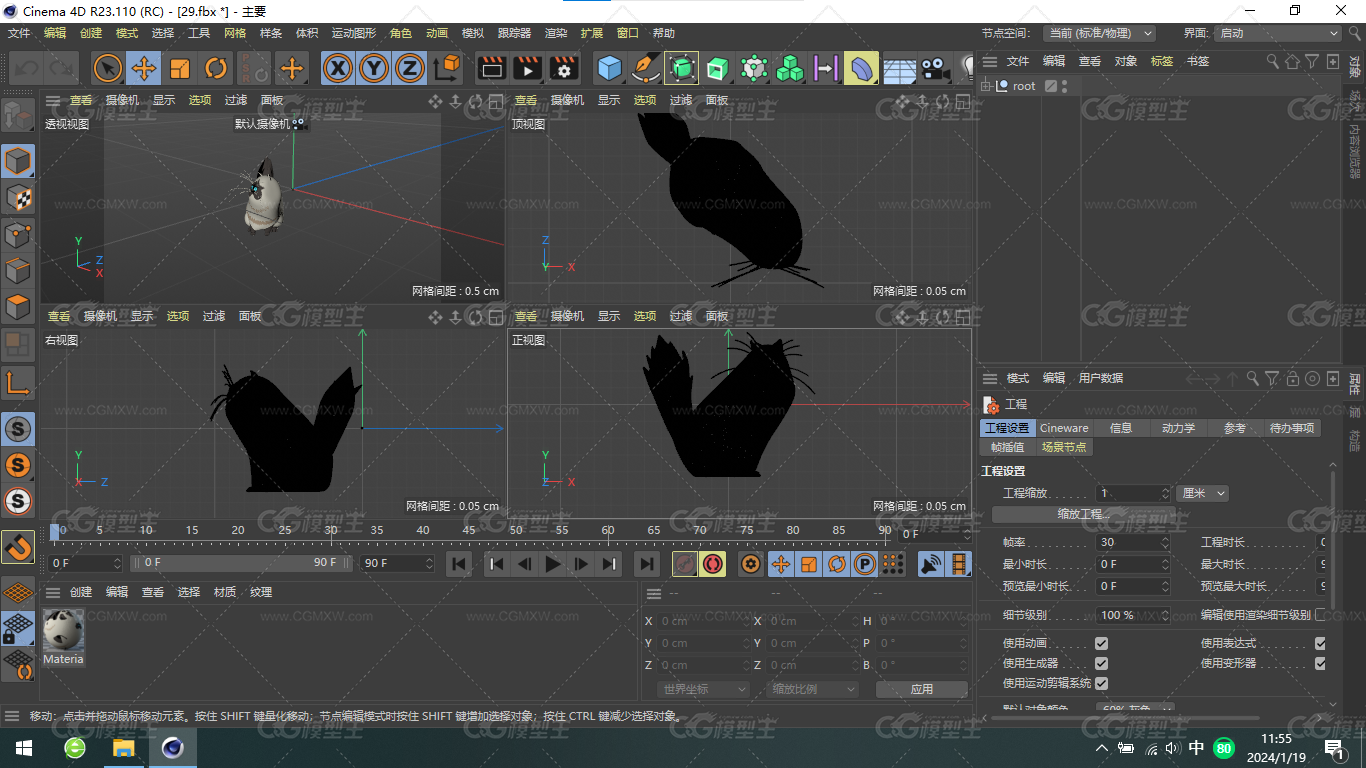
Task: Activate the Rotate tool in top toolbar
Action: pyautogui.click(x=216, y=68)
